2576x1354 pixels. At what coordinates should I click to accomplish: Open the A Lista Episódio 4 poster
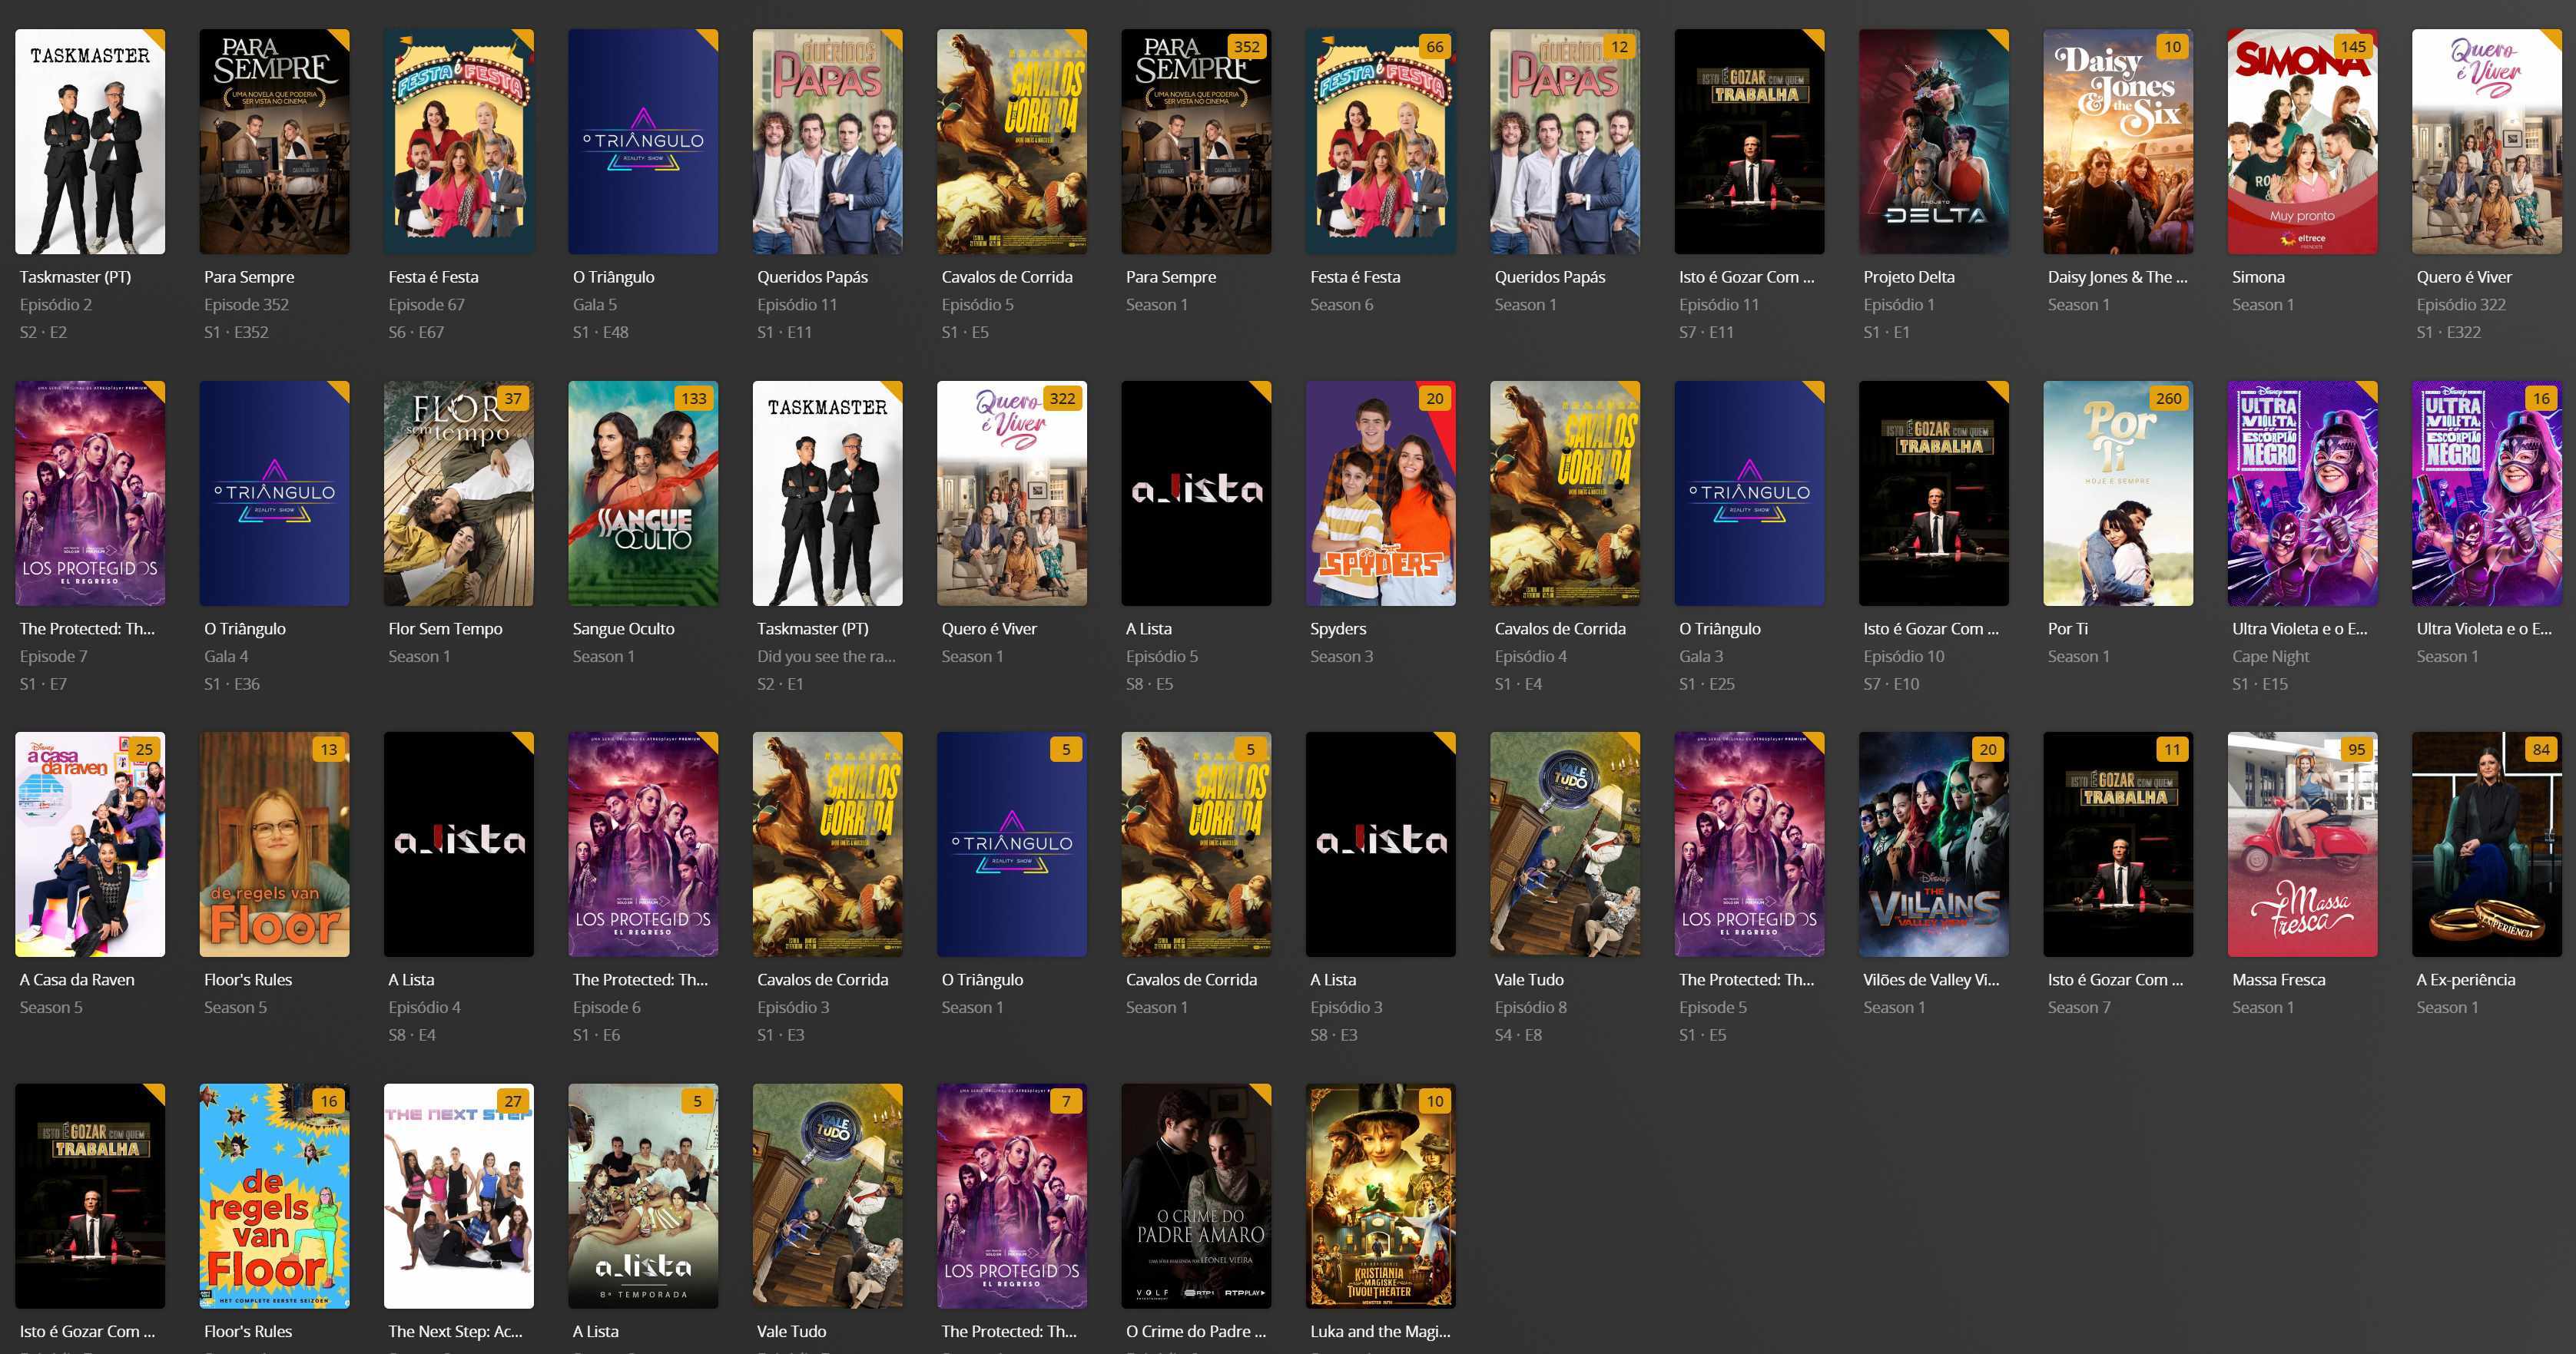(x=458, y=844)
